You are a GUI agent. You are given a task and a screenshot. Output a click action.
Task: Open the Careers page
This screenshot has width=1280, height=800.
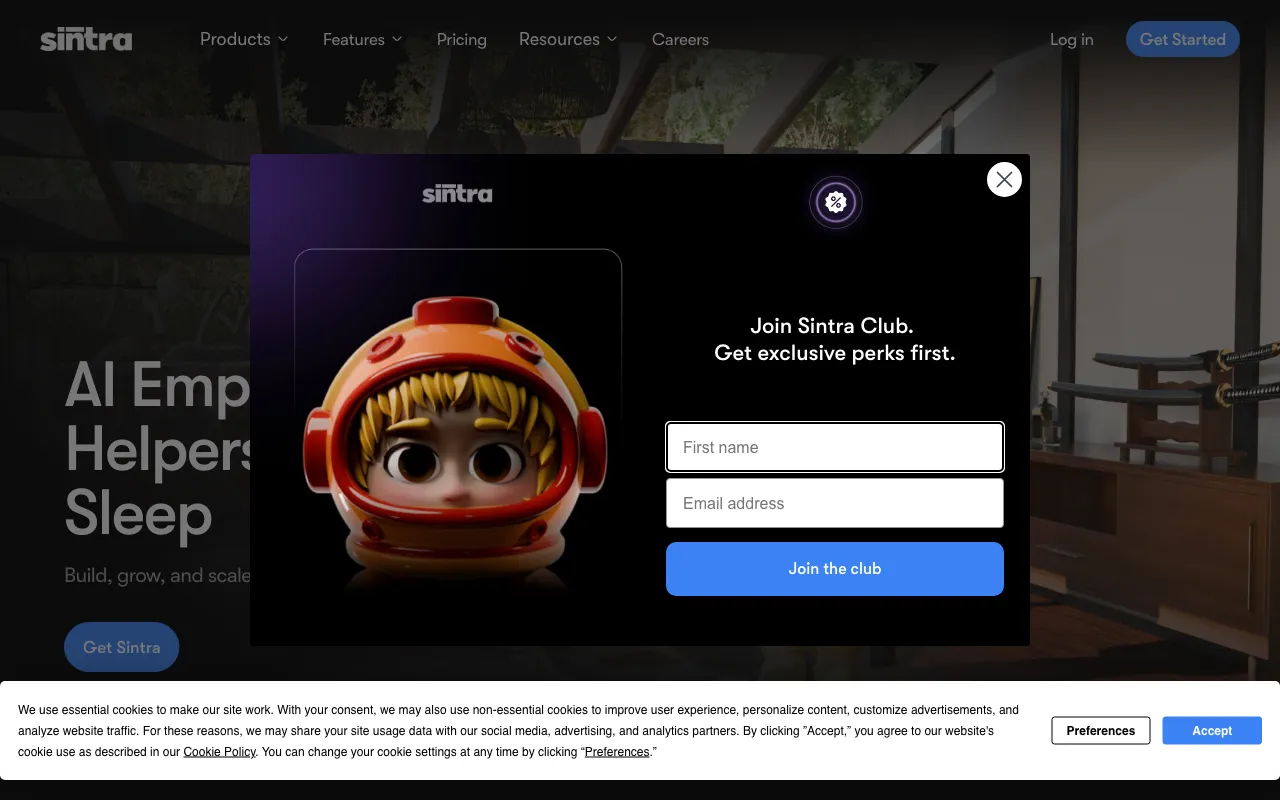point(680,39)
